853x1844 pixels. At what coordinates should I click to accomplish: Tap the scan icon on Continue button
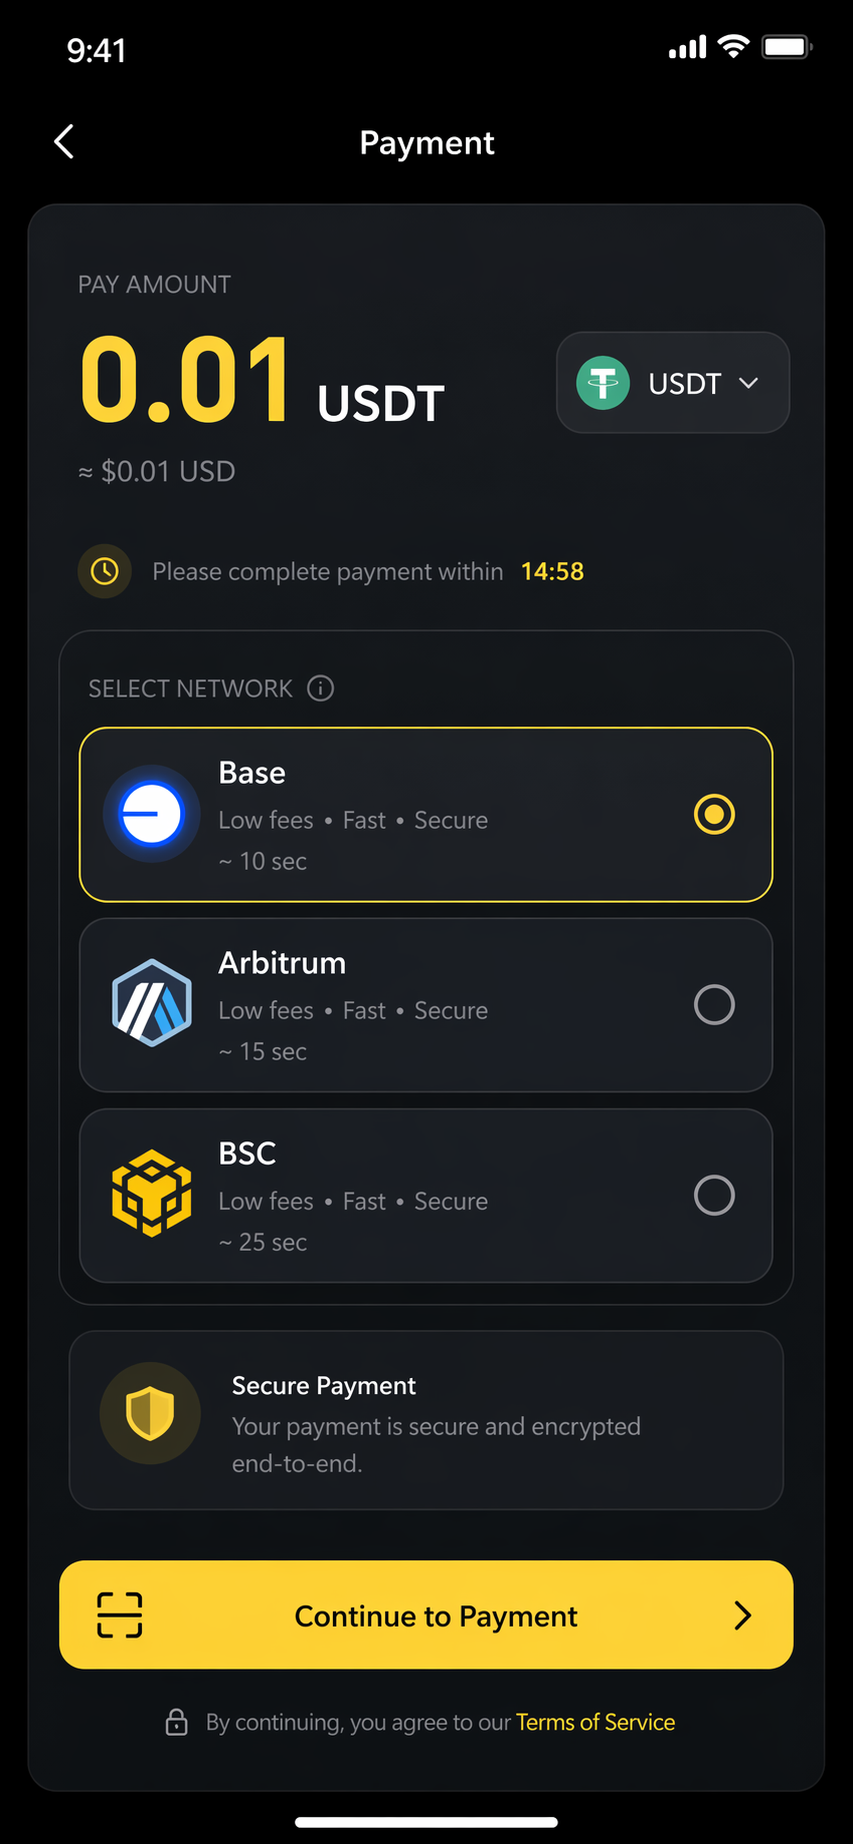click(119, 1615)
